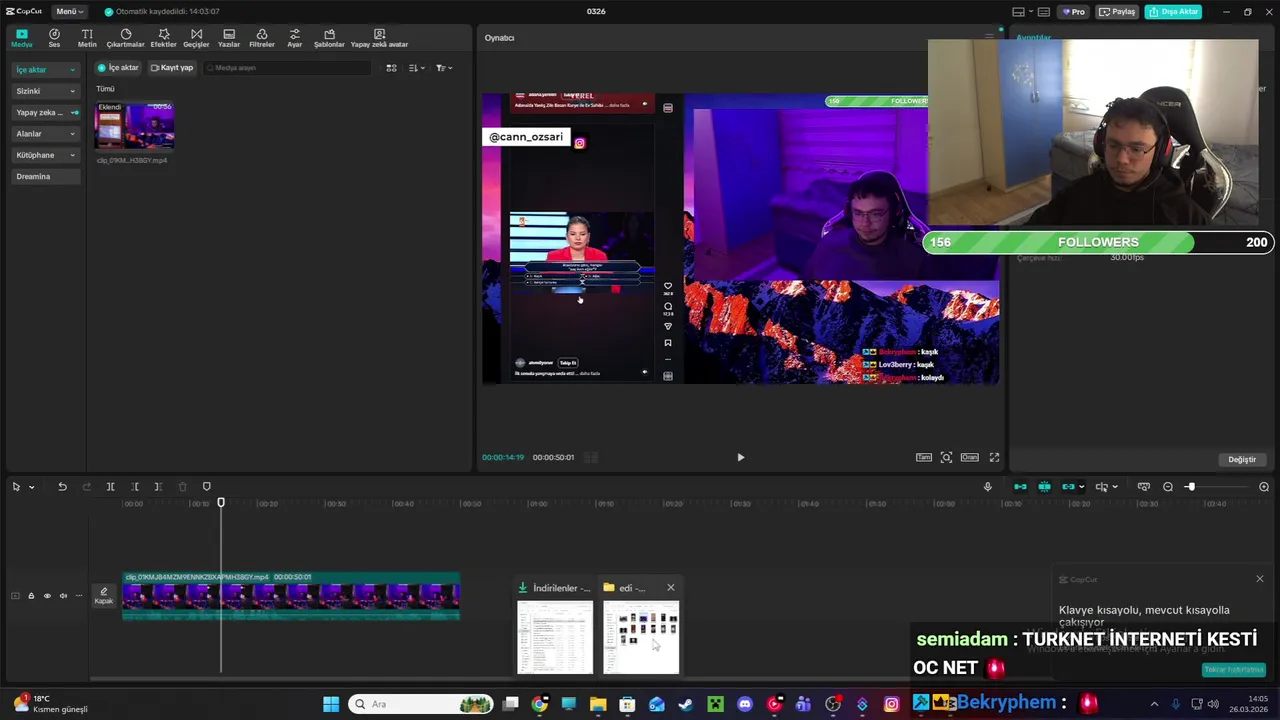The image size is (1280, 720).
Task: Expand the Kütüphane sidebar section
Action: click(x=45, y=155)
